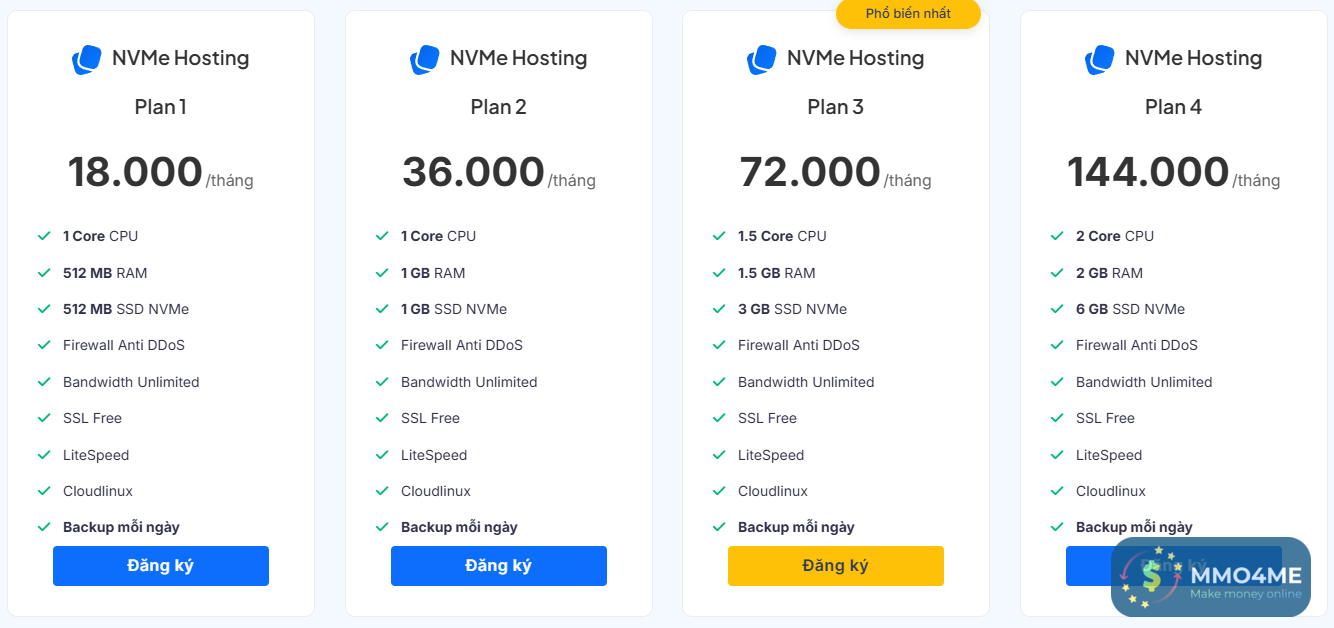Click 'Firewall Anti DDoS' in Plan 4
Screen dimensions: 1334x628
click(x=1136, y=345)
